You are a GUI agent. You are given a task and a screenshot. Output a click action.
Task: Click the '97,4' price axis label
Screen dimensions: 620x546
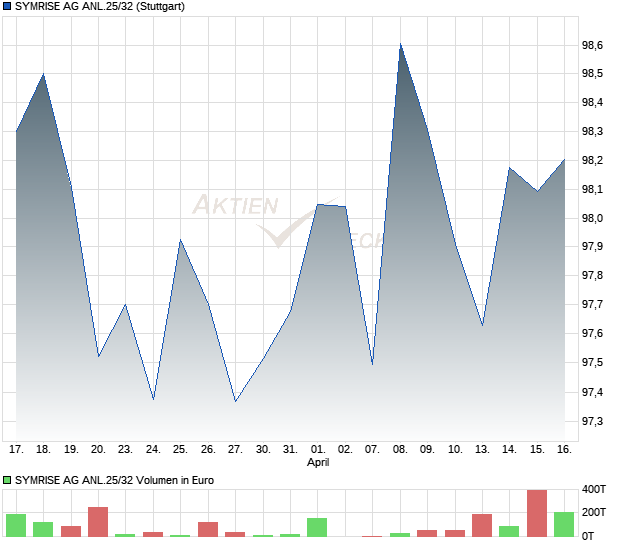pos(592,392)
